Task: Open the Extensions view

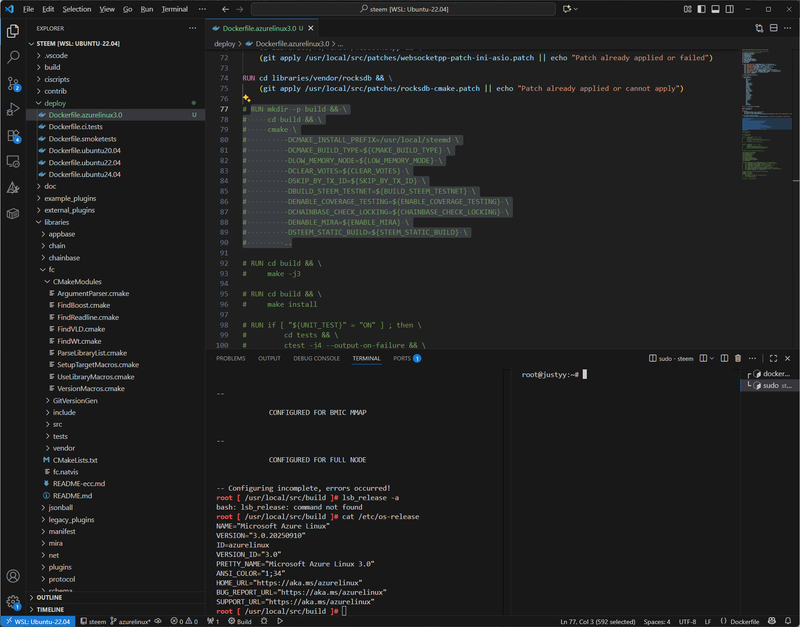Action: click(14, 135)
